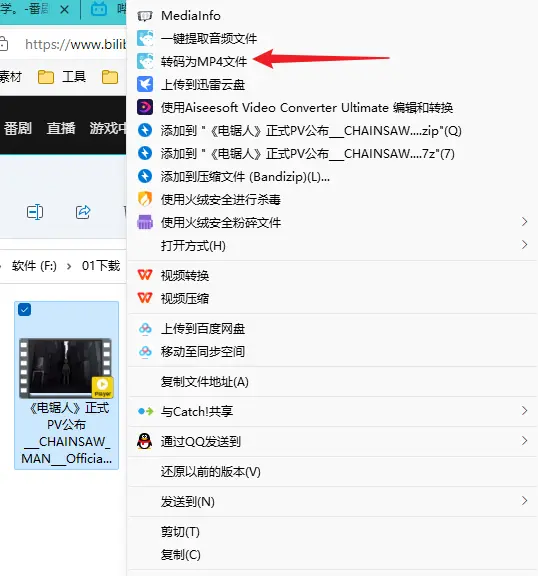This screenshot has height=576, width=538.
Task: Expand the 打开方式(H) submenu arrow
Action: coord(524,244)
